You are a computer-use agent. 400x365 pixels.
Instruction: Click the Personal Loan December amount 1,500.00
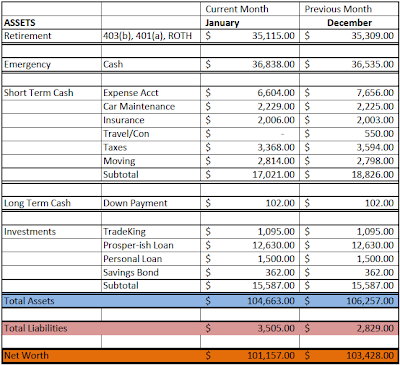point(375,259)
